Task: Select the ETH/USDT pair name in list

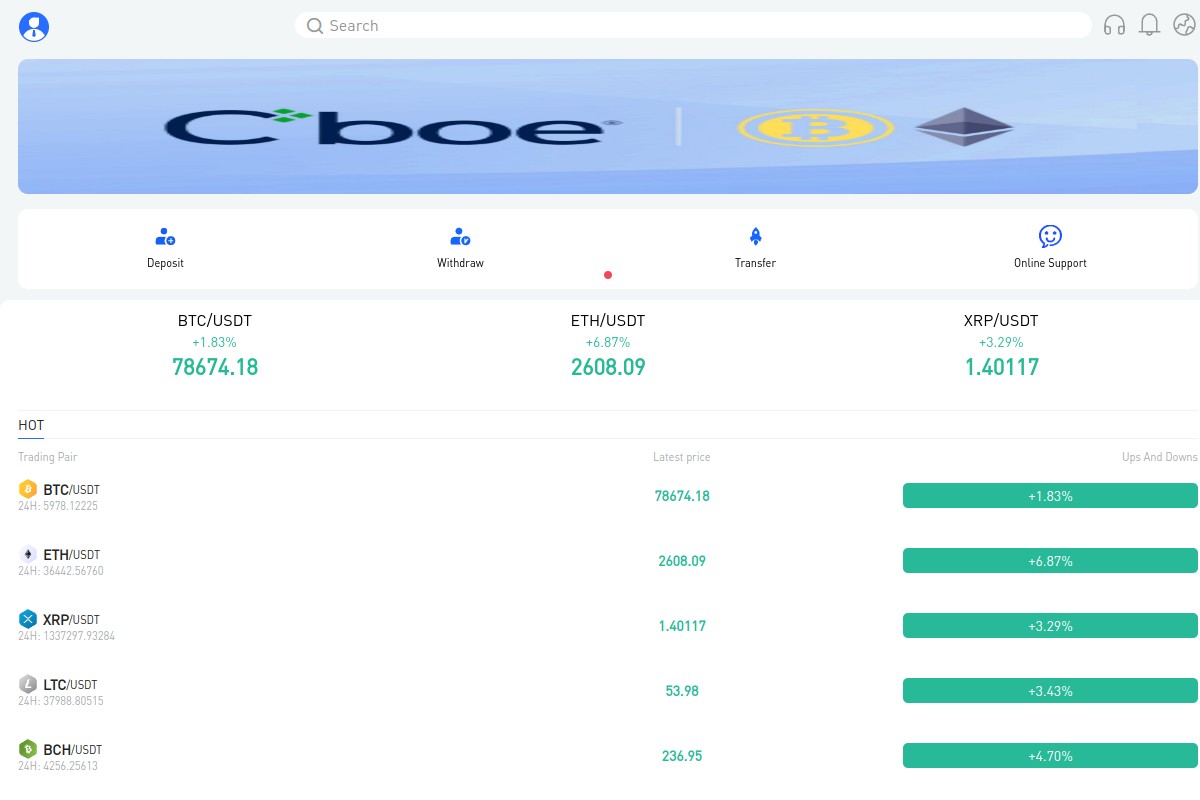Action: coord(72,555)
